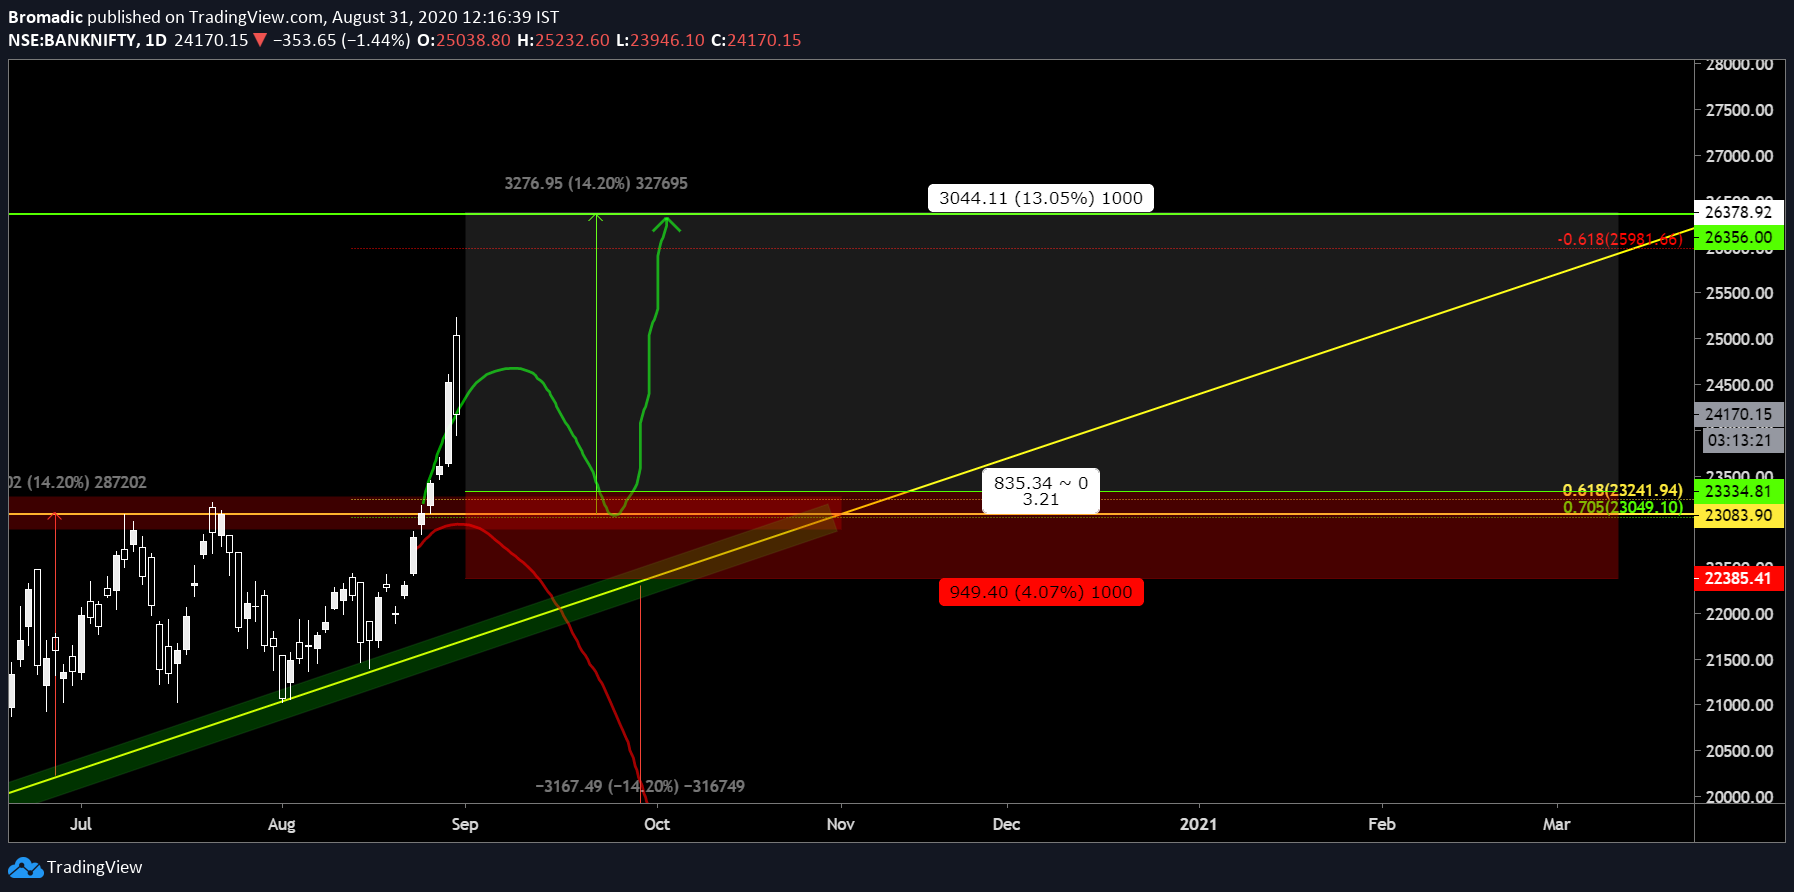
Task: Select the green 26356.00 price label
Action: click(1739, 237)
